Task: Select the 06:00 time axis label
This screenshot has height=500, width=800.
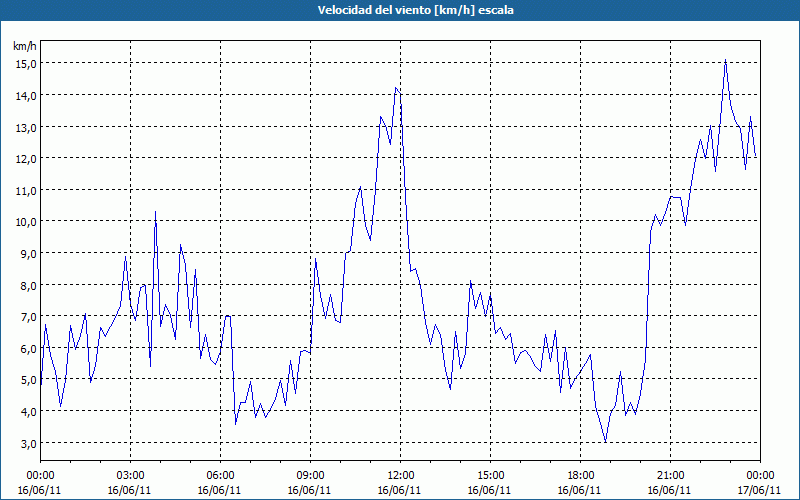Action: coord(220,475)
